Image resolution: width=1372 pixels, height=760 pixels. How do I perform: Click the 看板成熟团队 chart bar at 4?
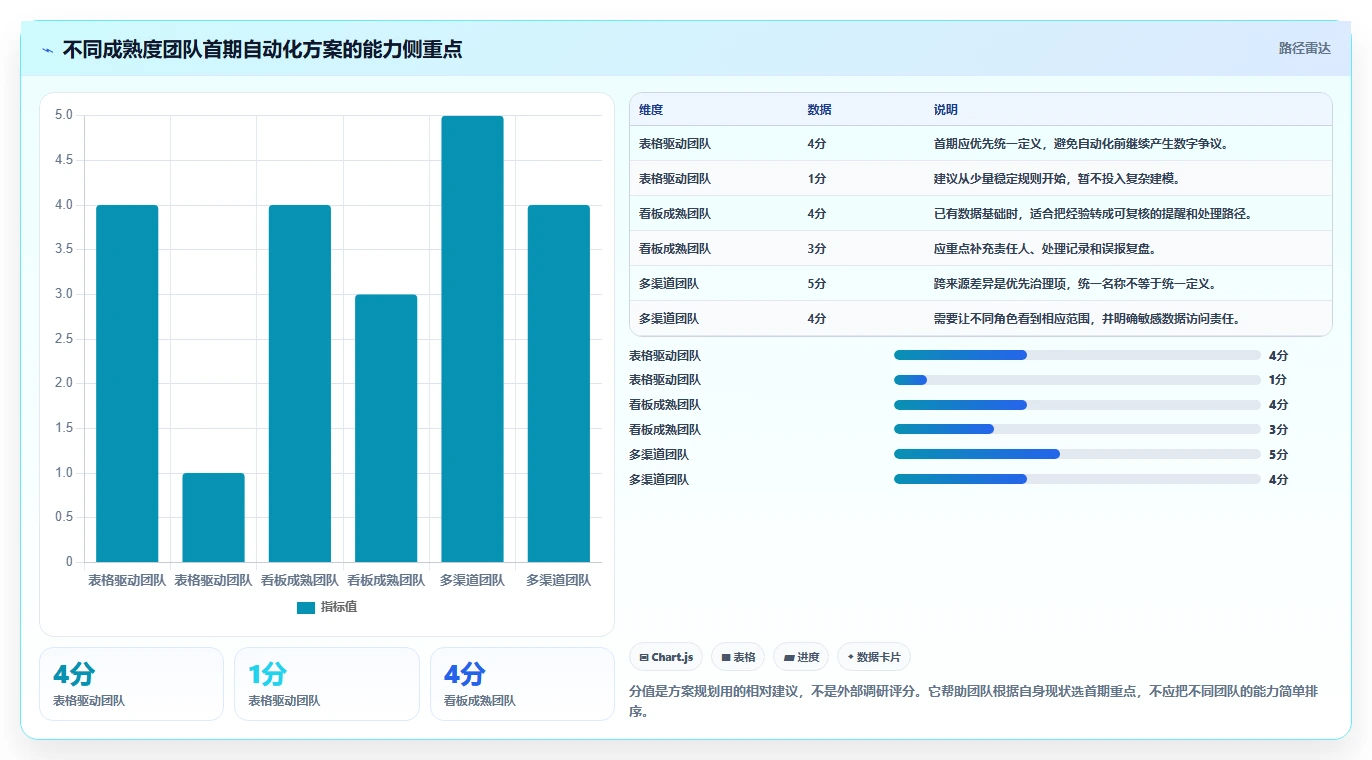click(x=300, y=383)
